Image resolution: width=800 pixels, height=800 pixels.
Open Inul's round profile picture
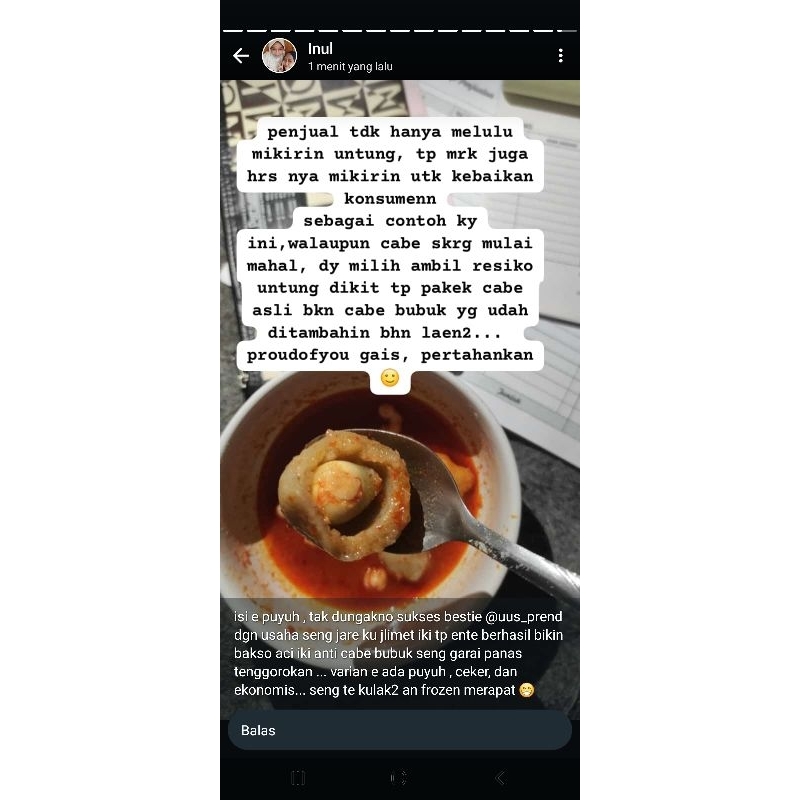279,56
